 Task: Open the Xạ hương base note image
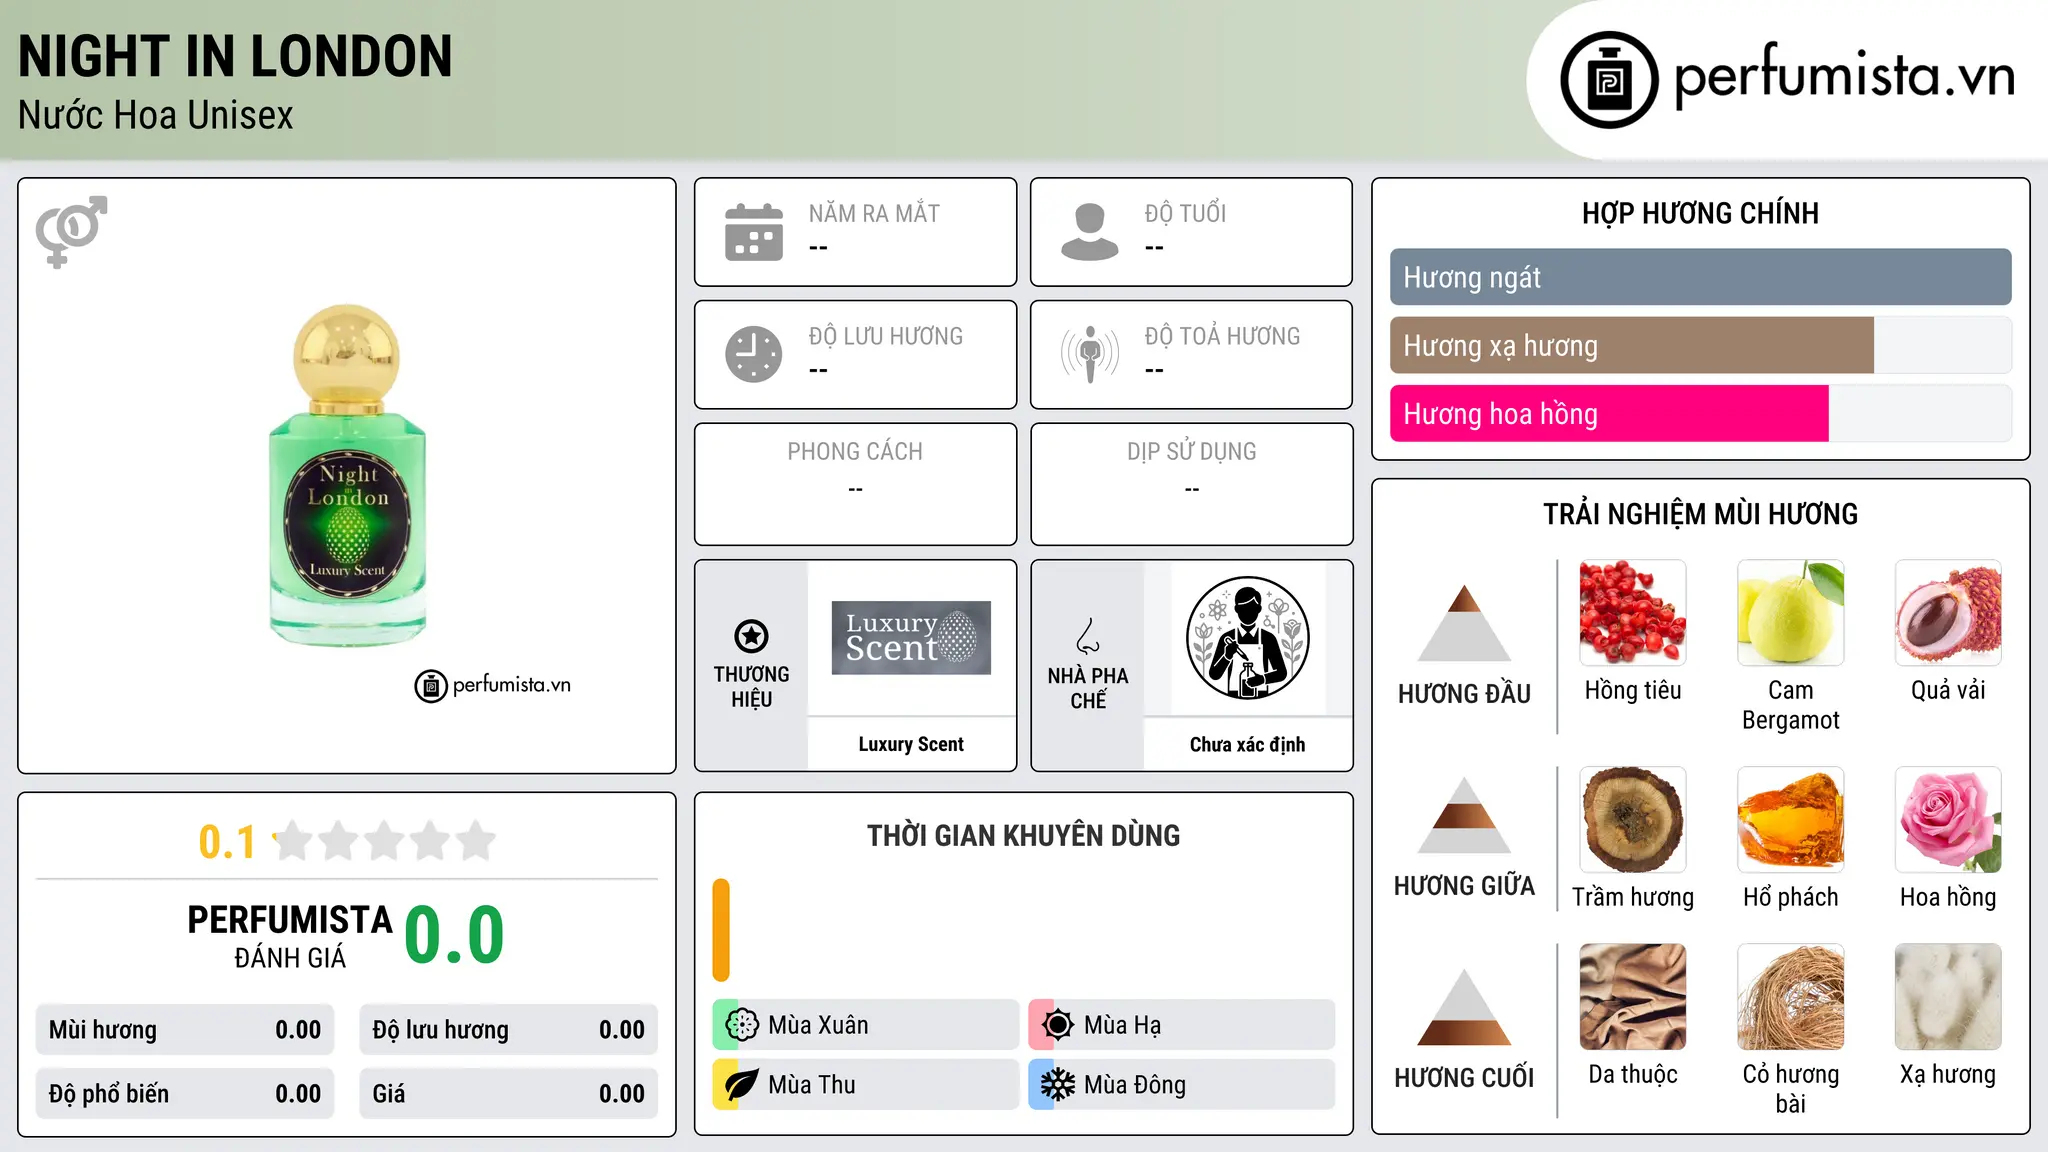(1948, 997)
